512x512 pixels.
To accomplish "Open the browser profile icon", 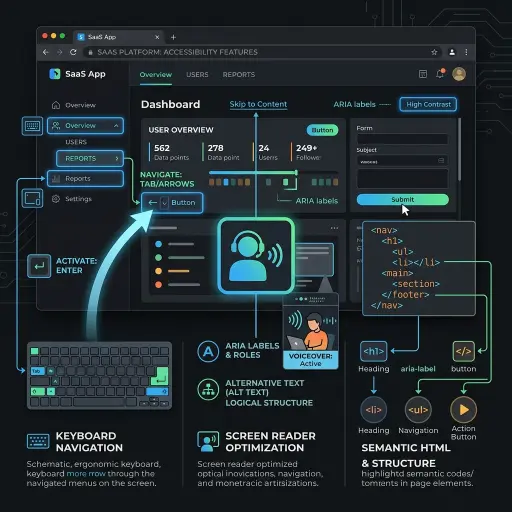I will tap(452, 52).
